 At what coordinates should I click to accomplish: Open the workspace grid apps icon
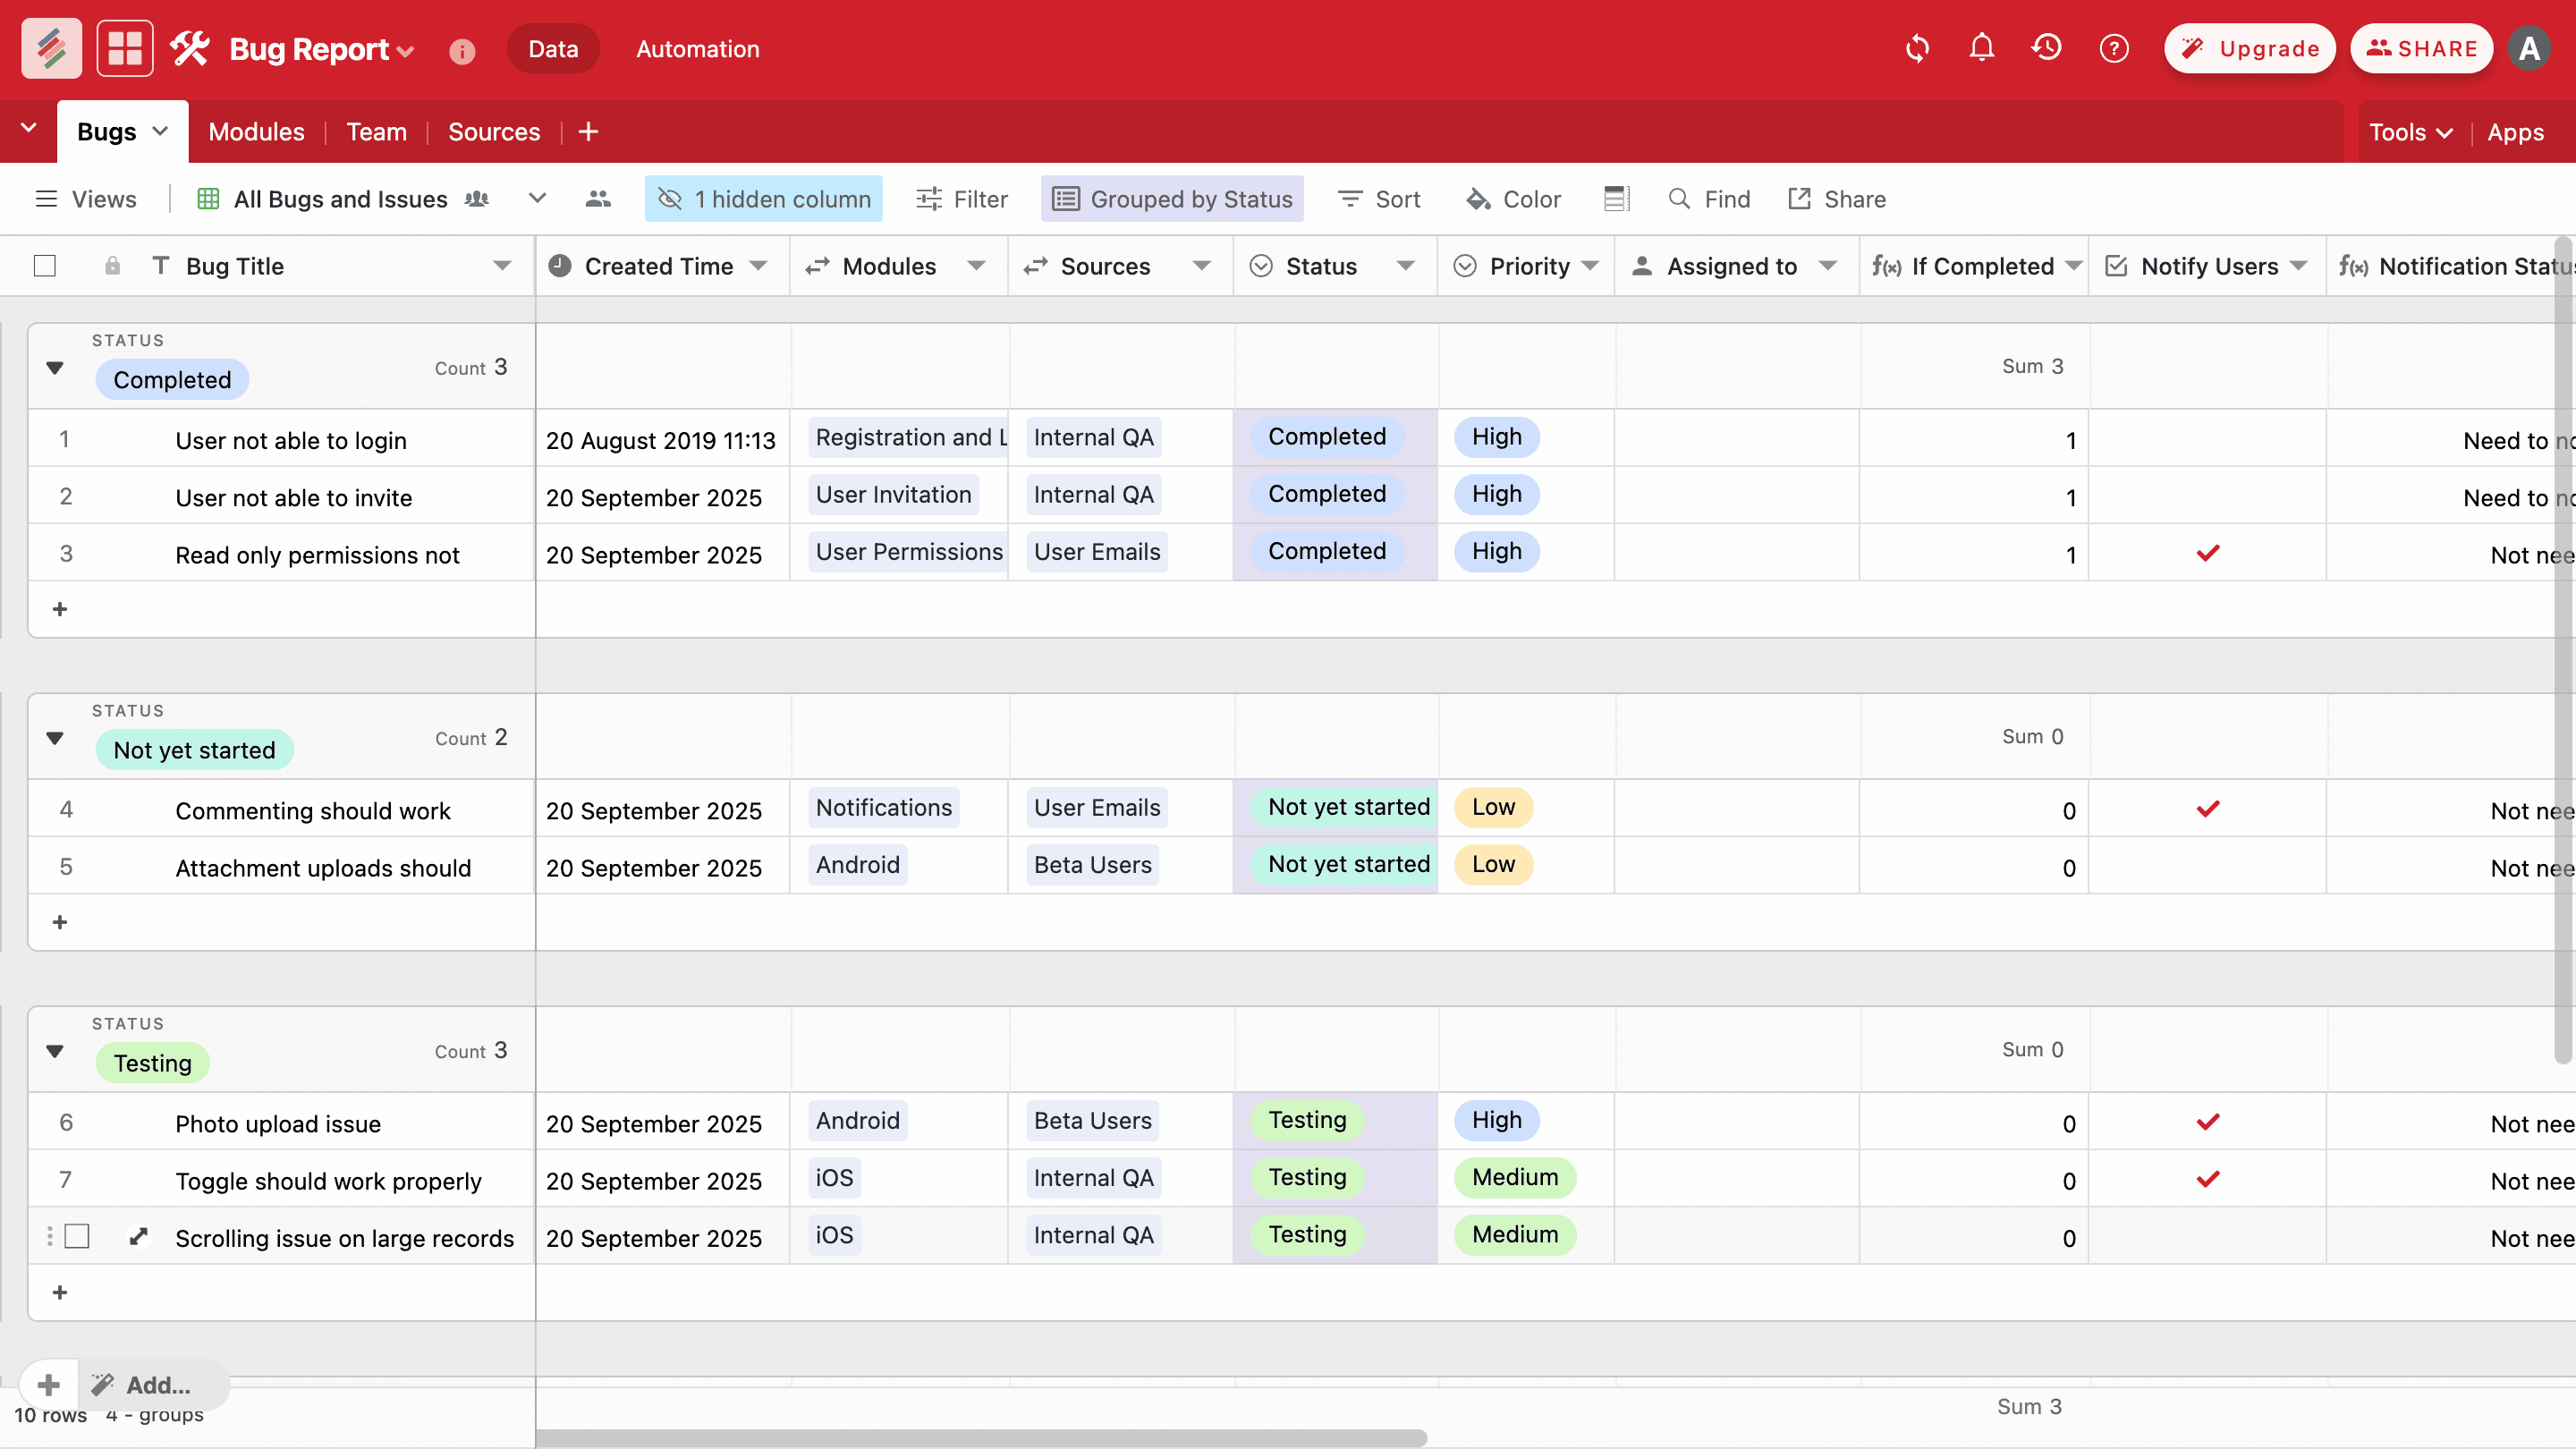point(125,48)
